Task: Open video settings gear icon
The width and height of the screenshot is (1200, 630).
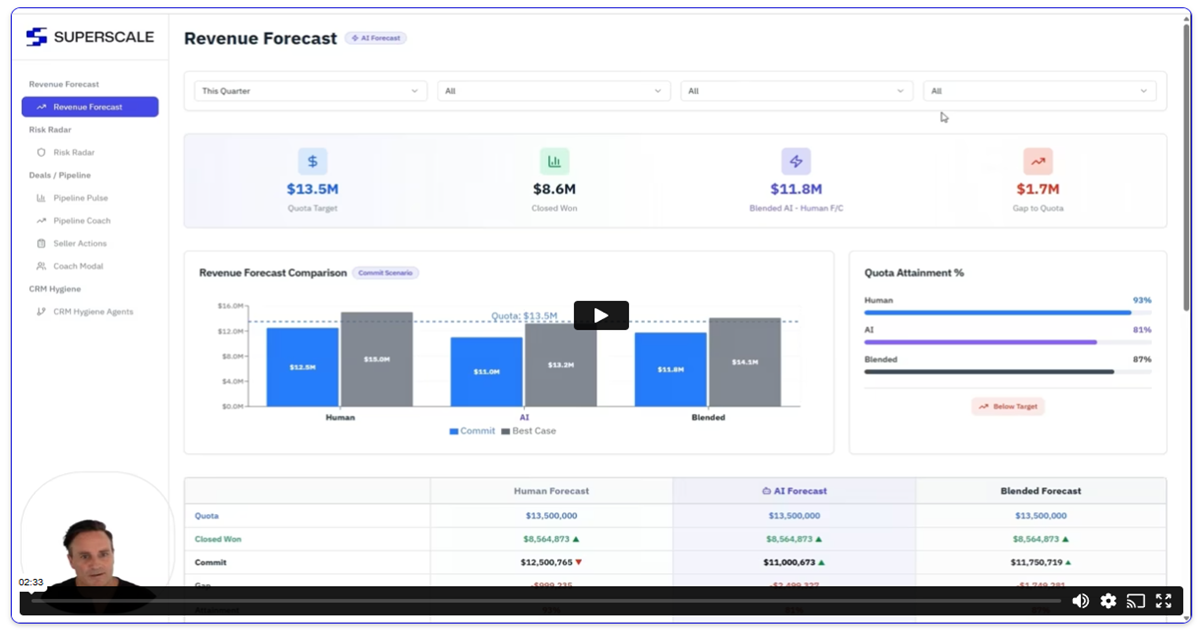Action: pyautogui.click(x=1108, y=601)
